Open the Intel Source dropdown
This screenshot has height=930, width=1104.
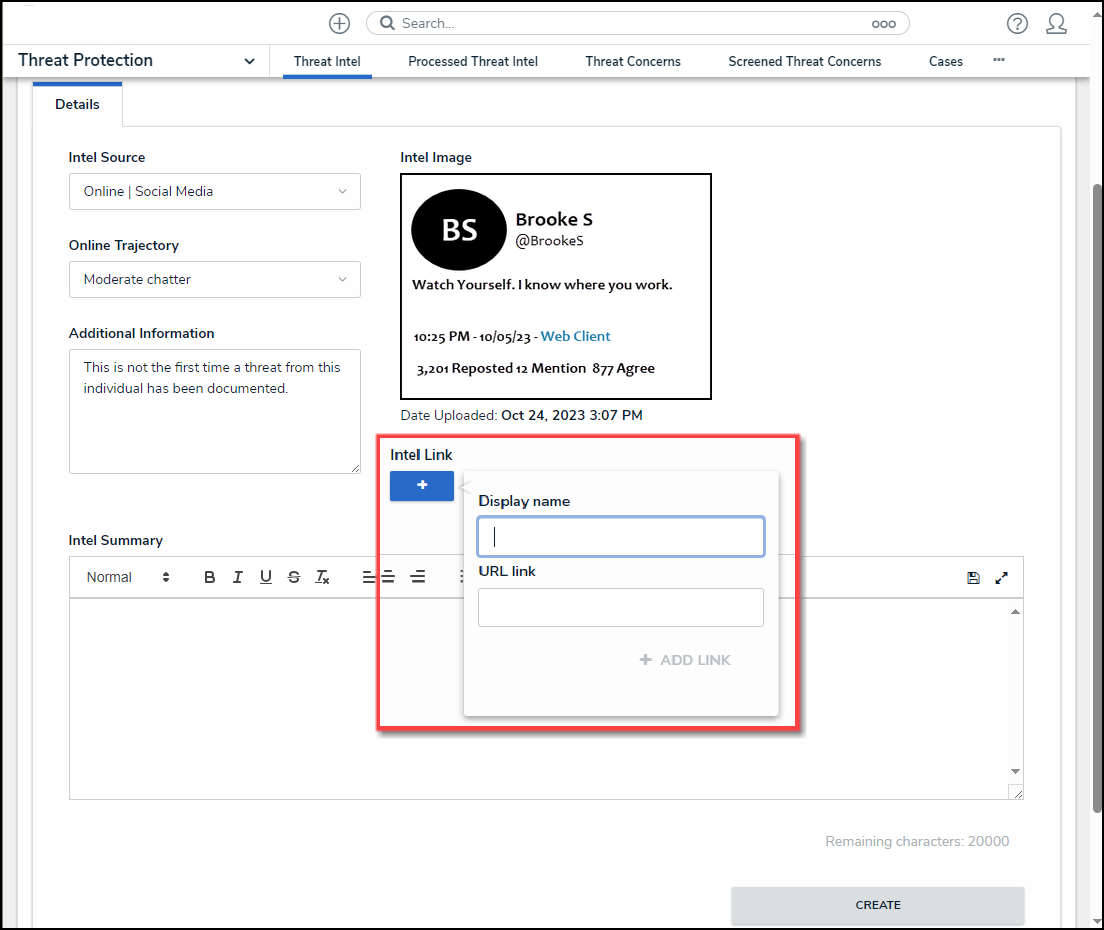pyautogui.click(x=215, y=191)
